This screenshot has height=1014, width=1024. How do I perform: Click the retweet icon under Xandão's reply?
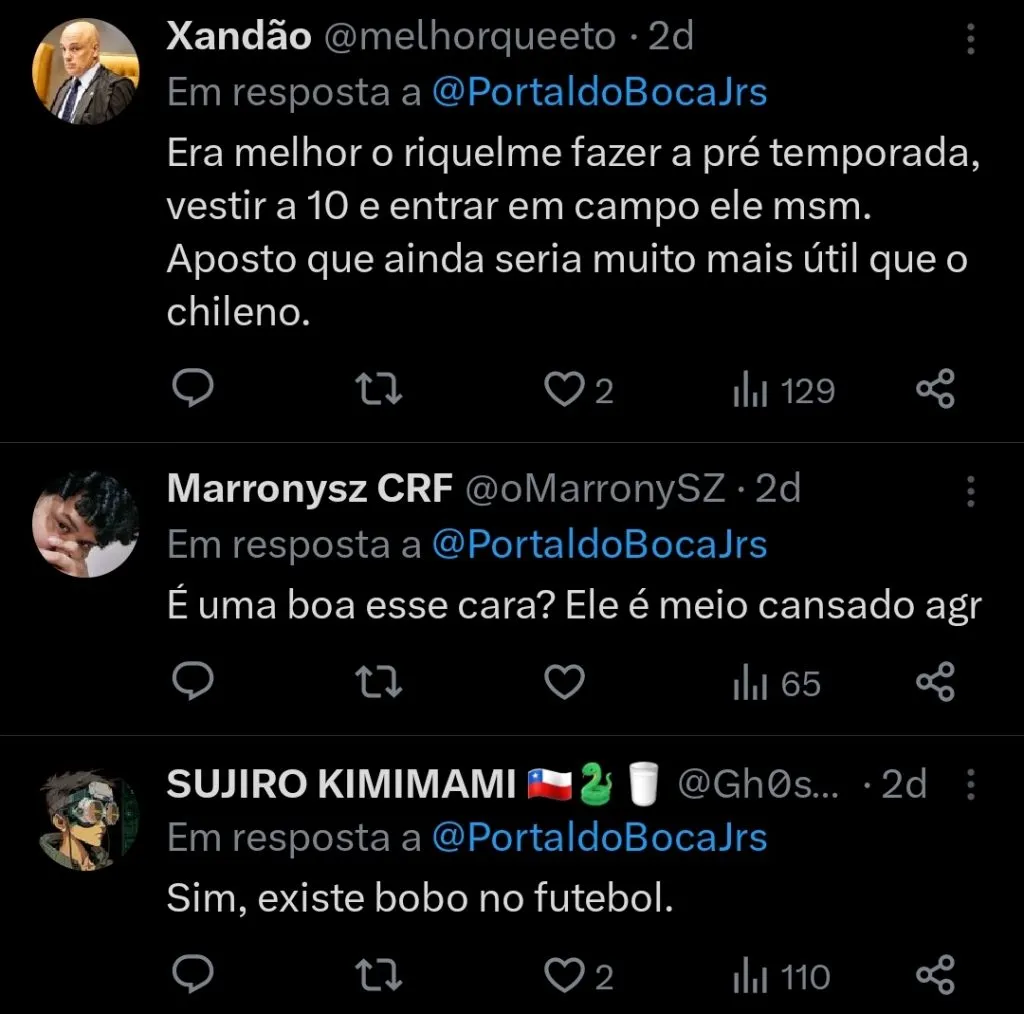click(x=378, y=390)
